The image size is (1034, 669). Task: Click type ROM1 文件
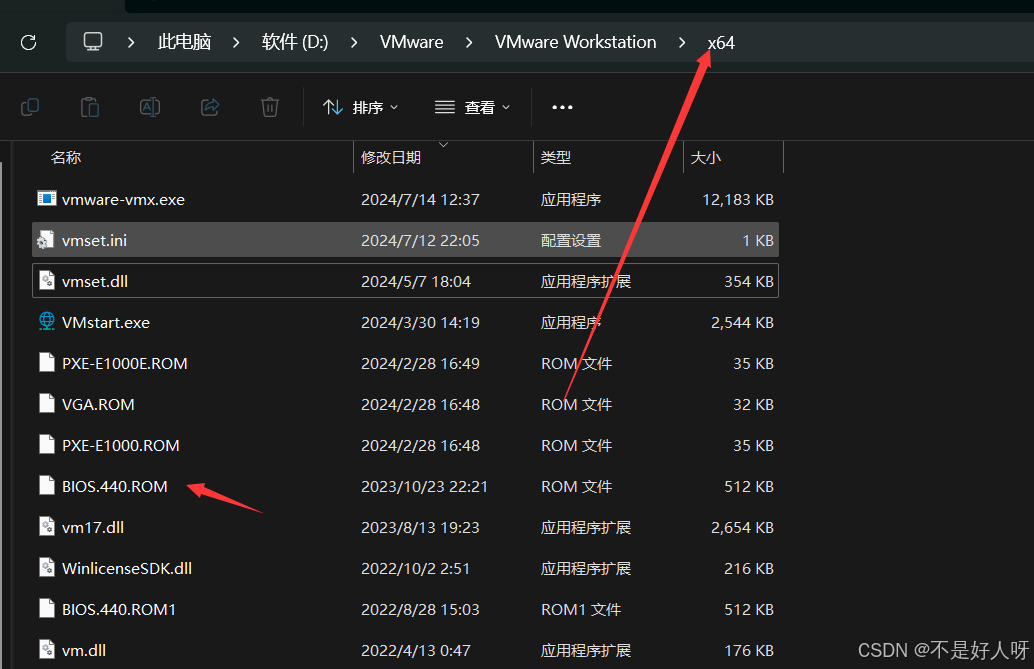point(581,609)
